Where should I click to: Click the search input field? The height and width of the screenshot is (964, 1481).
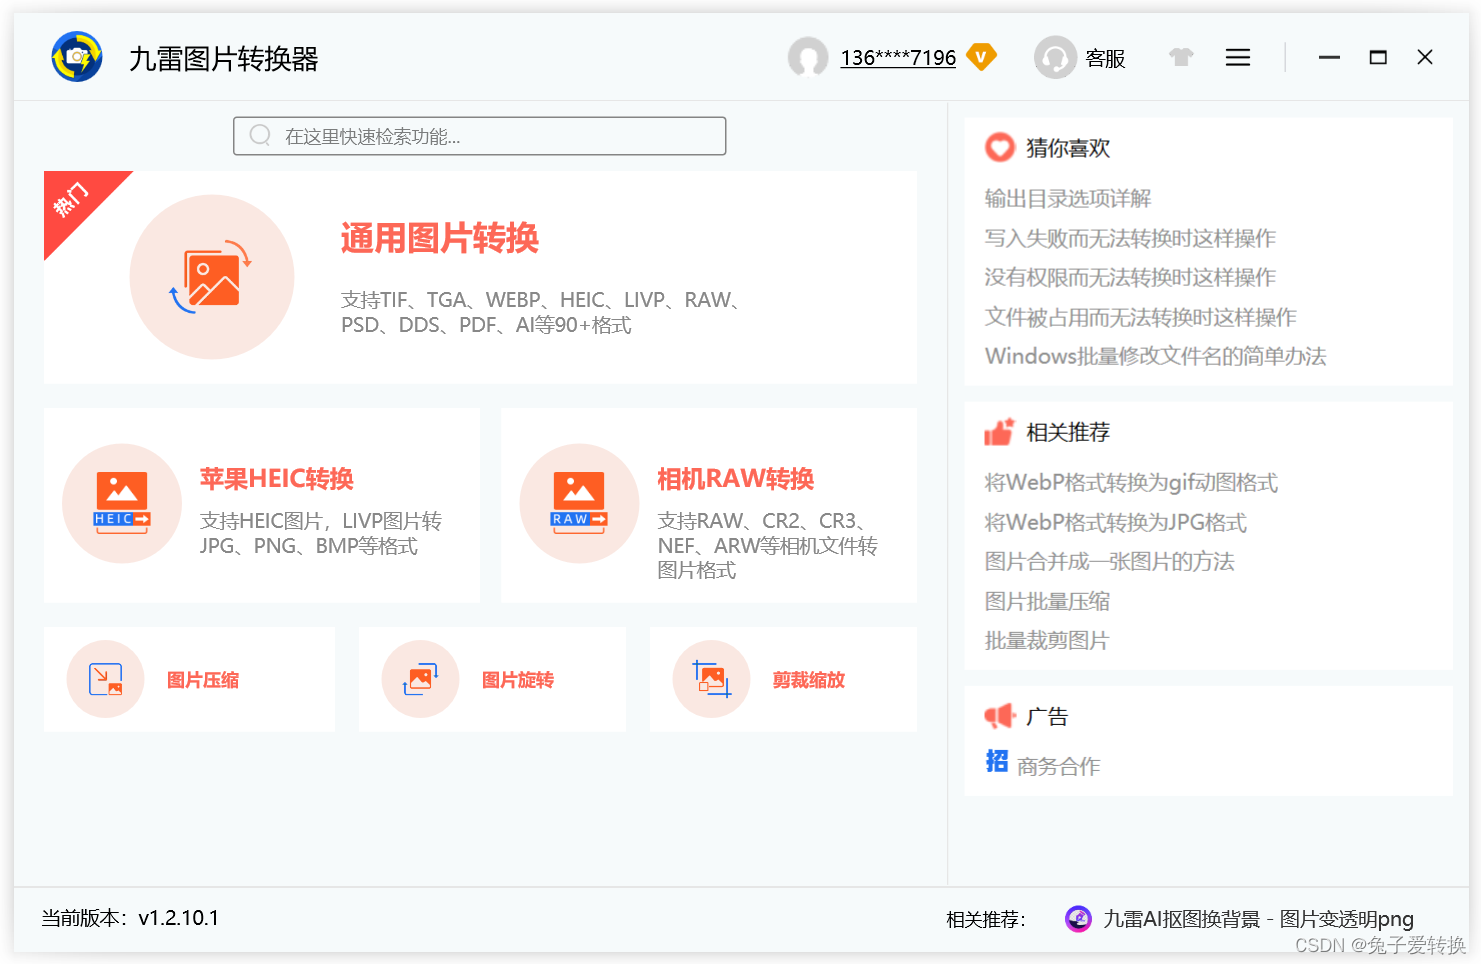[x=479, y=136]
